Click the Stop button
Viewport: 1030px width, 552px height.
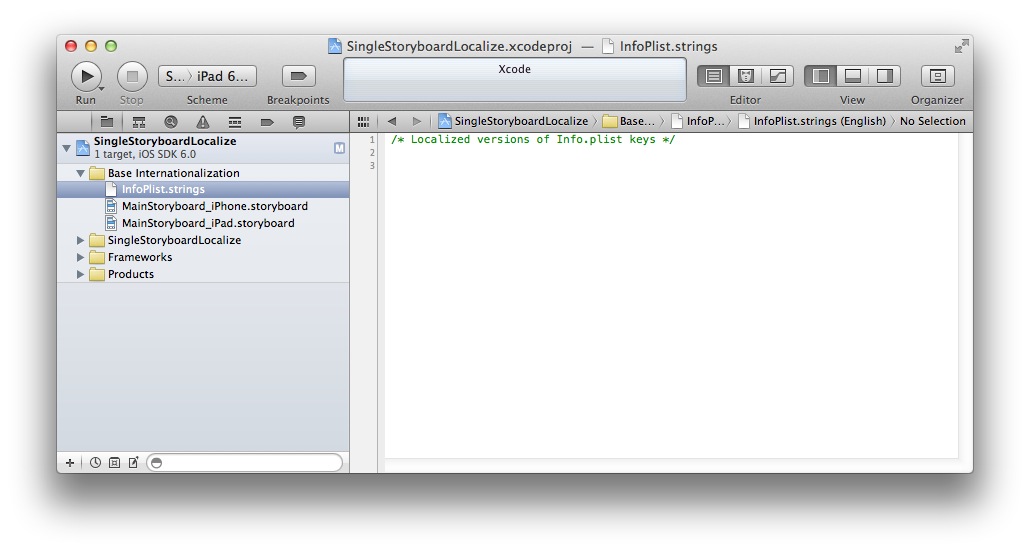coord(132,77)
